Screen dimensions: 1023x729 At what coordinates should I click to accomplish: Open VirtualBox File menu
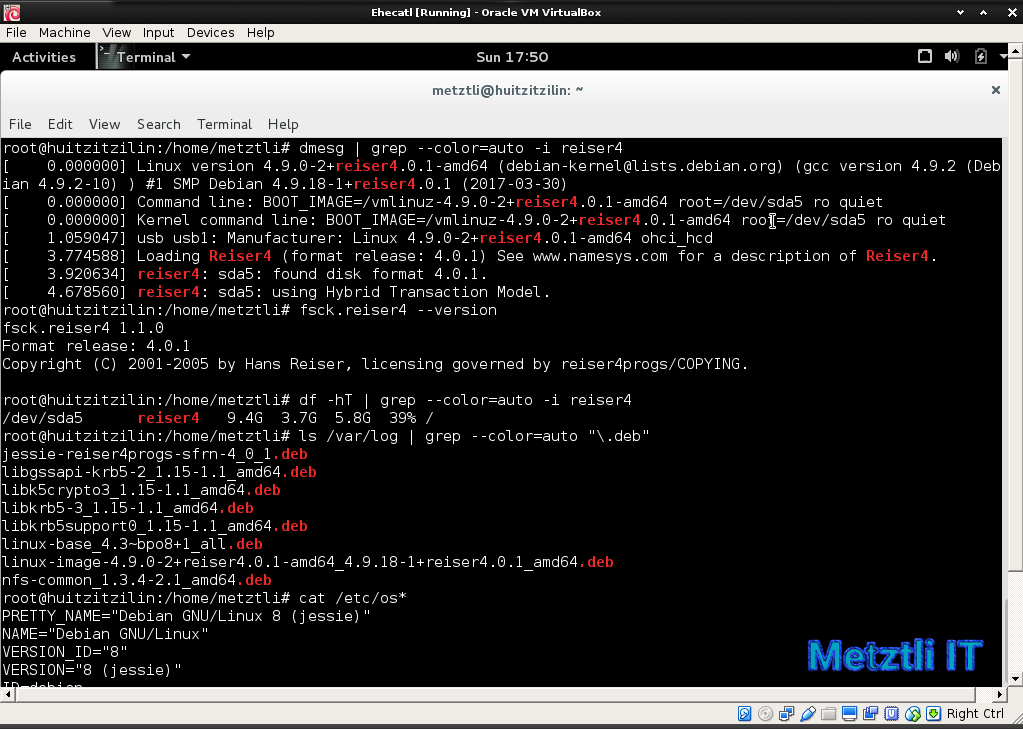(x=16, y=33)
